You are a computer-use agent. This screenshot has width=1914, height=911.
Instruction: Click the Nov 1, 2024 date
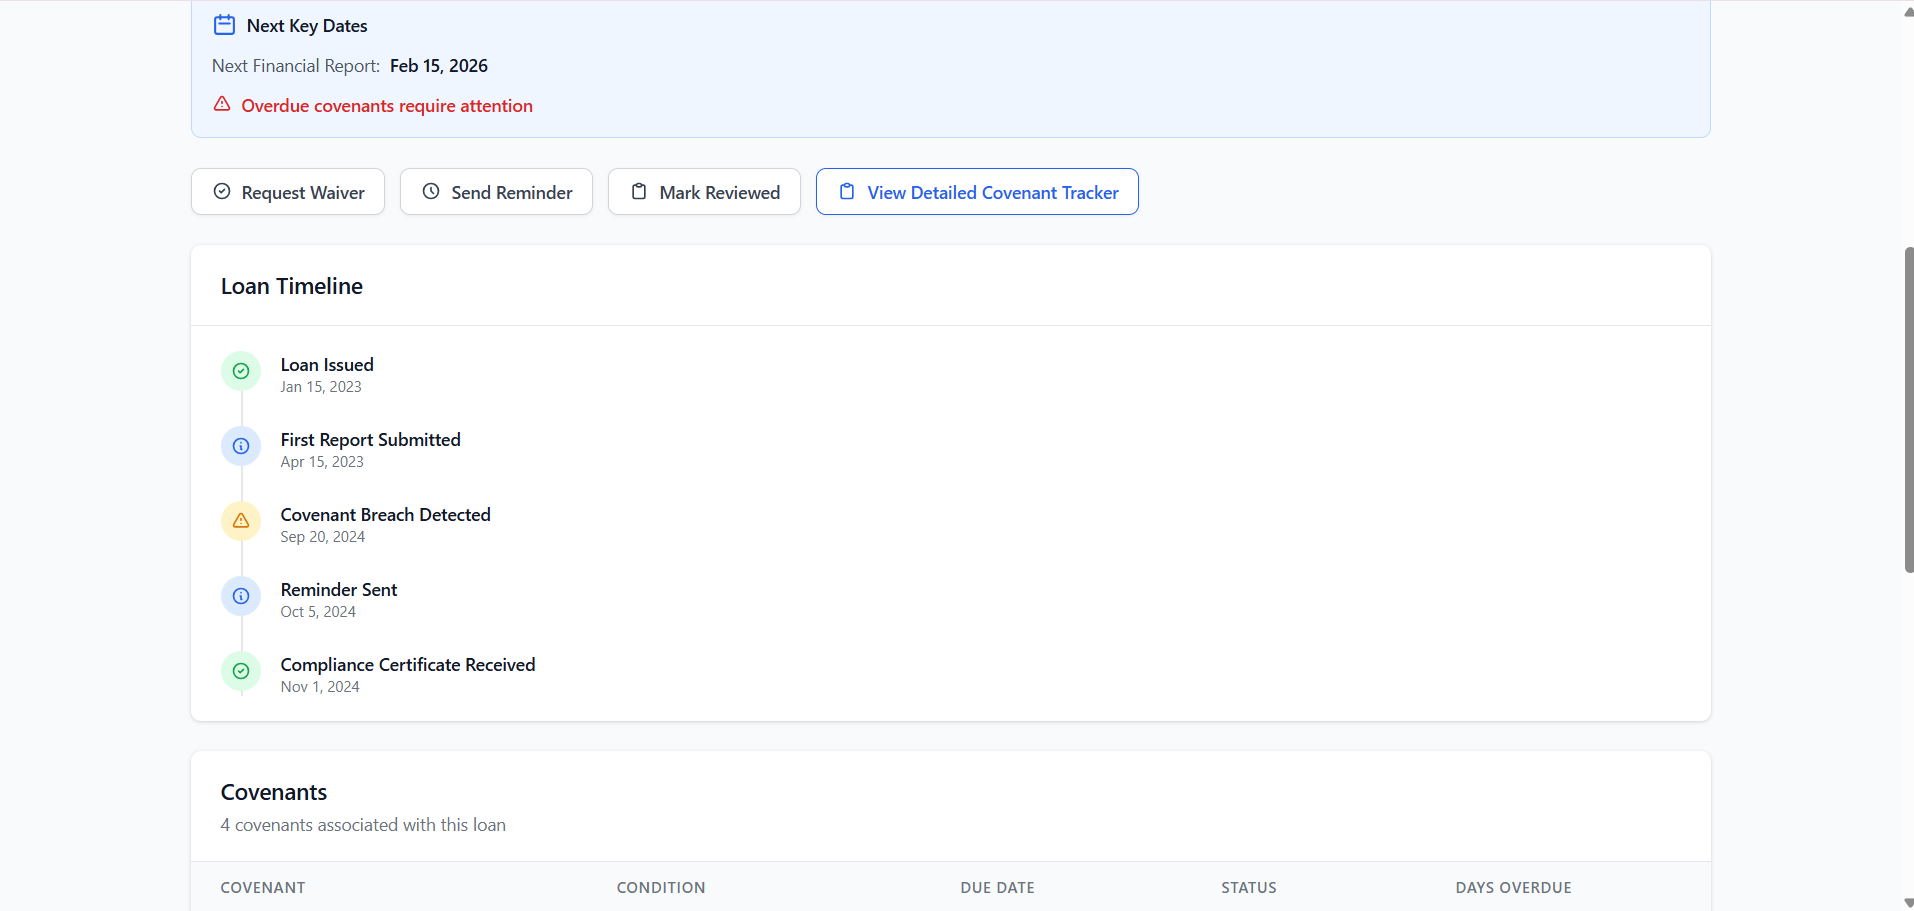(320, 687)
